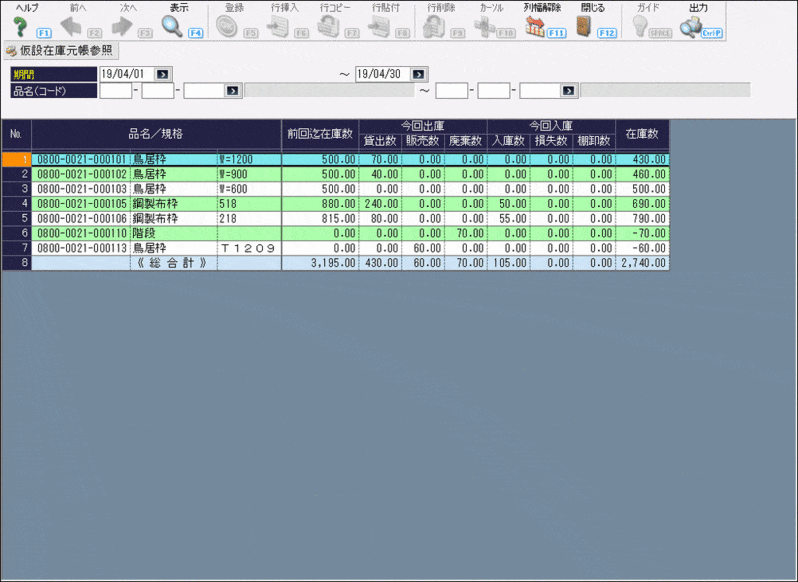Go to next record with 次へ arrow
The width and height of the screenshot is (798, 582).
coord(122,26)
